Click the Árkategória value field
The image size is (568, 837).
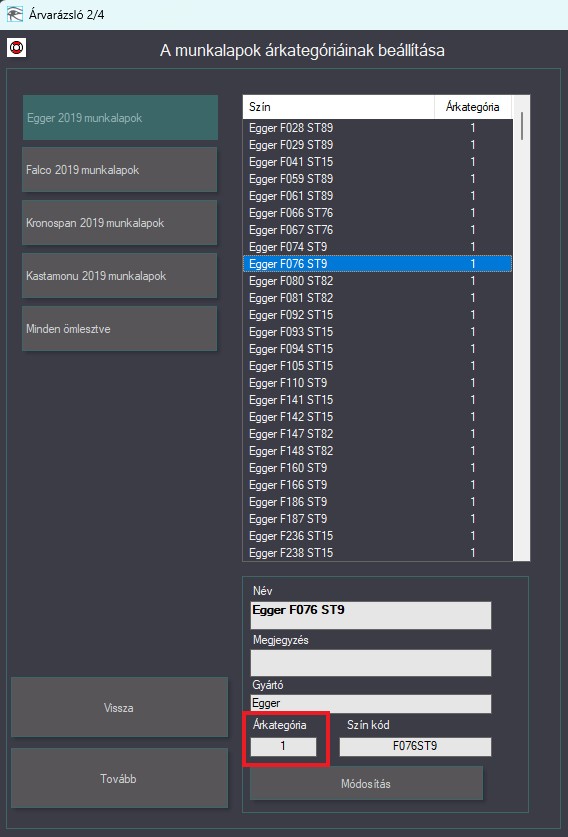point(283,746)
